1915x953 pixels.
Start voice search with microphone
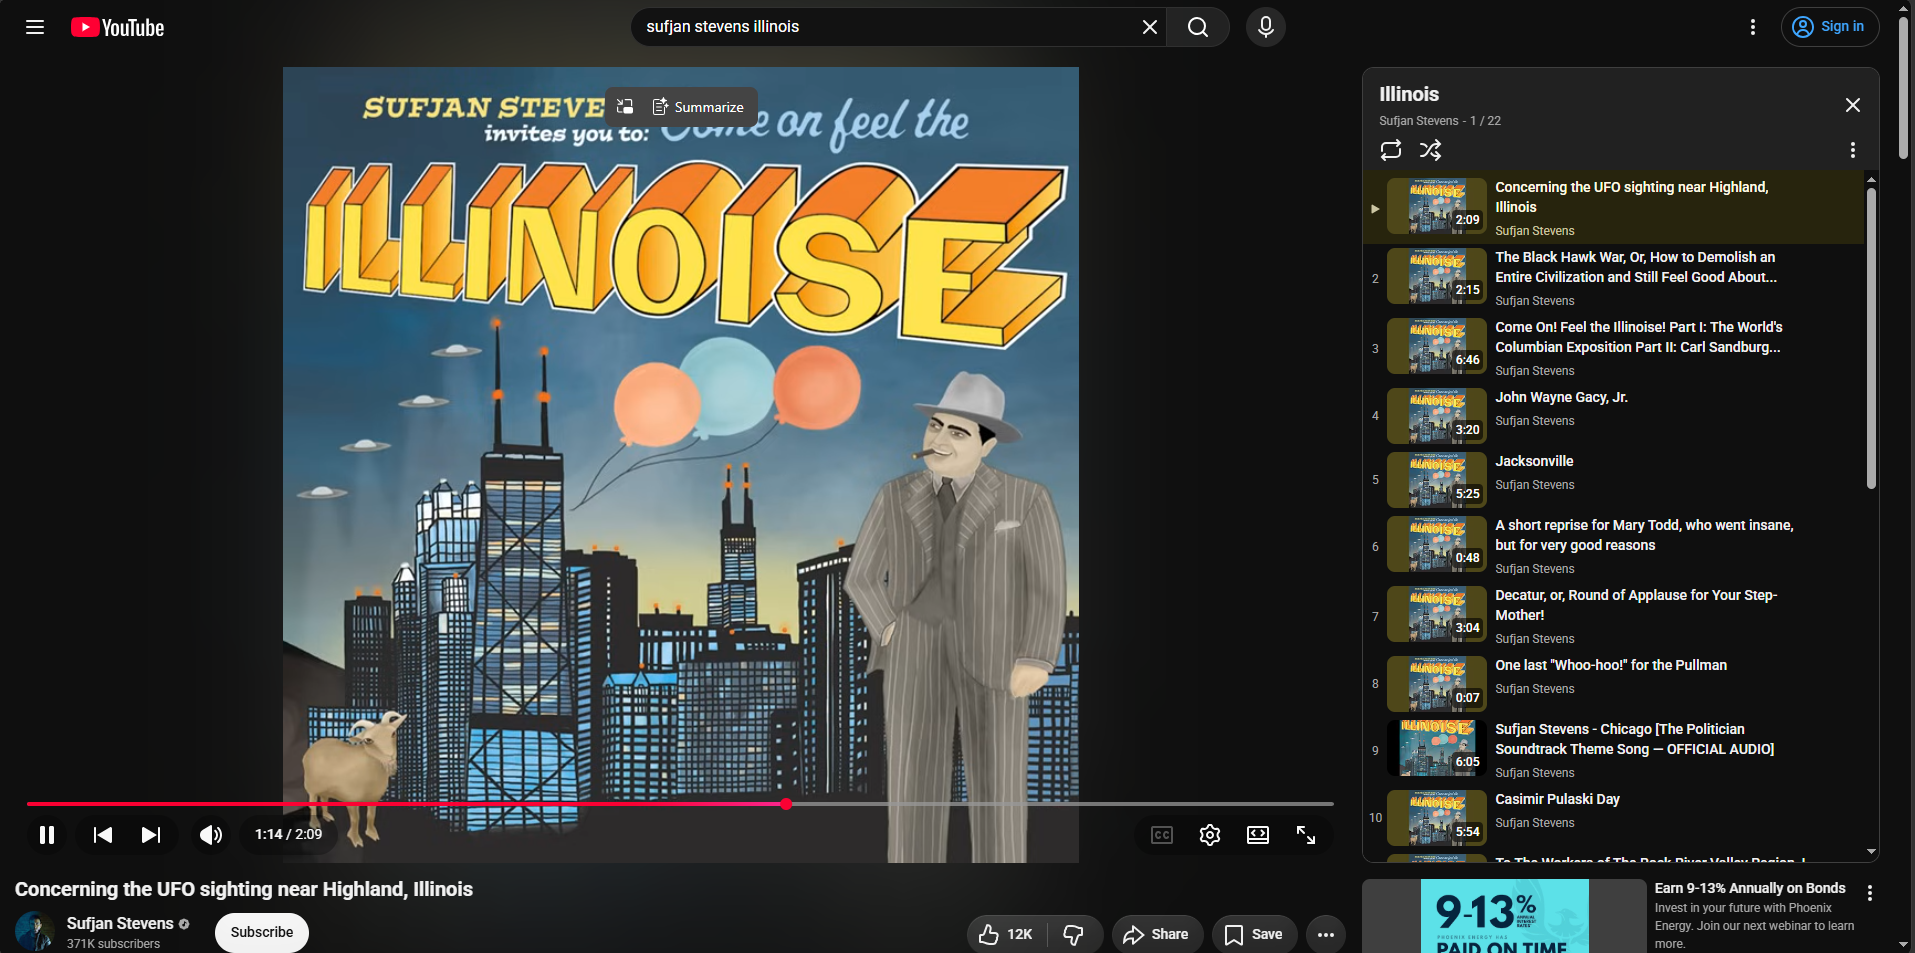(x=1265, y=27)
